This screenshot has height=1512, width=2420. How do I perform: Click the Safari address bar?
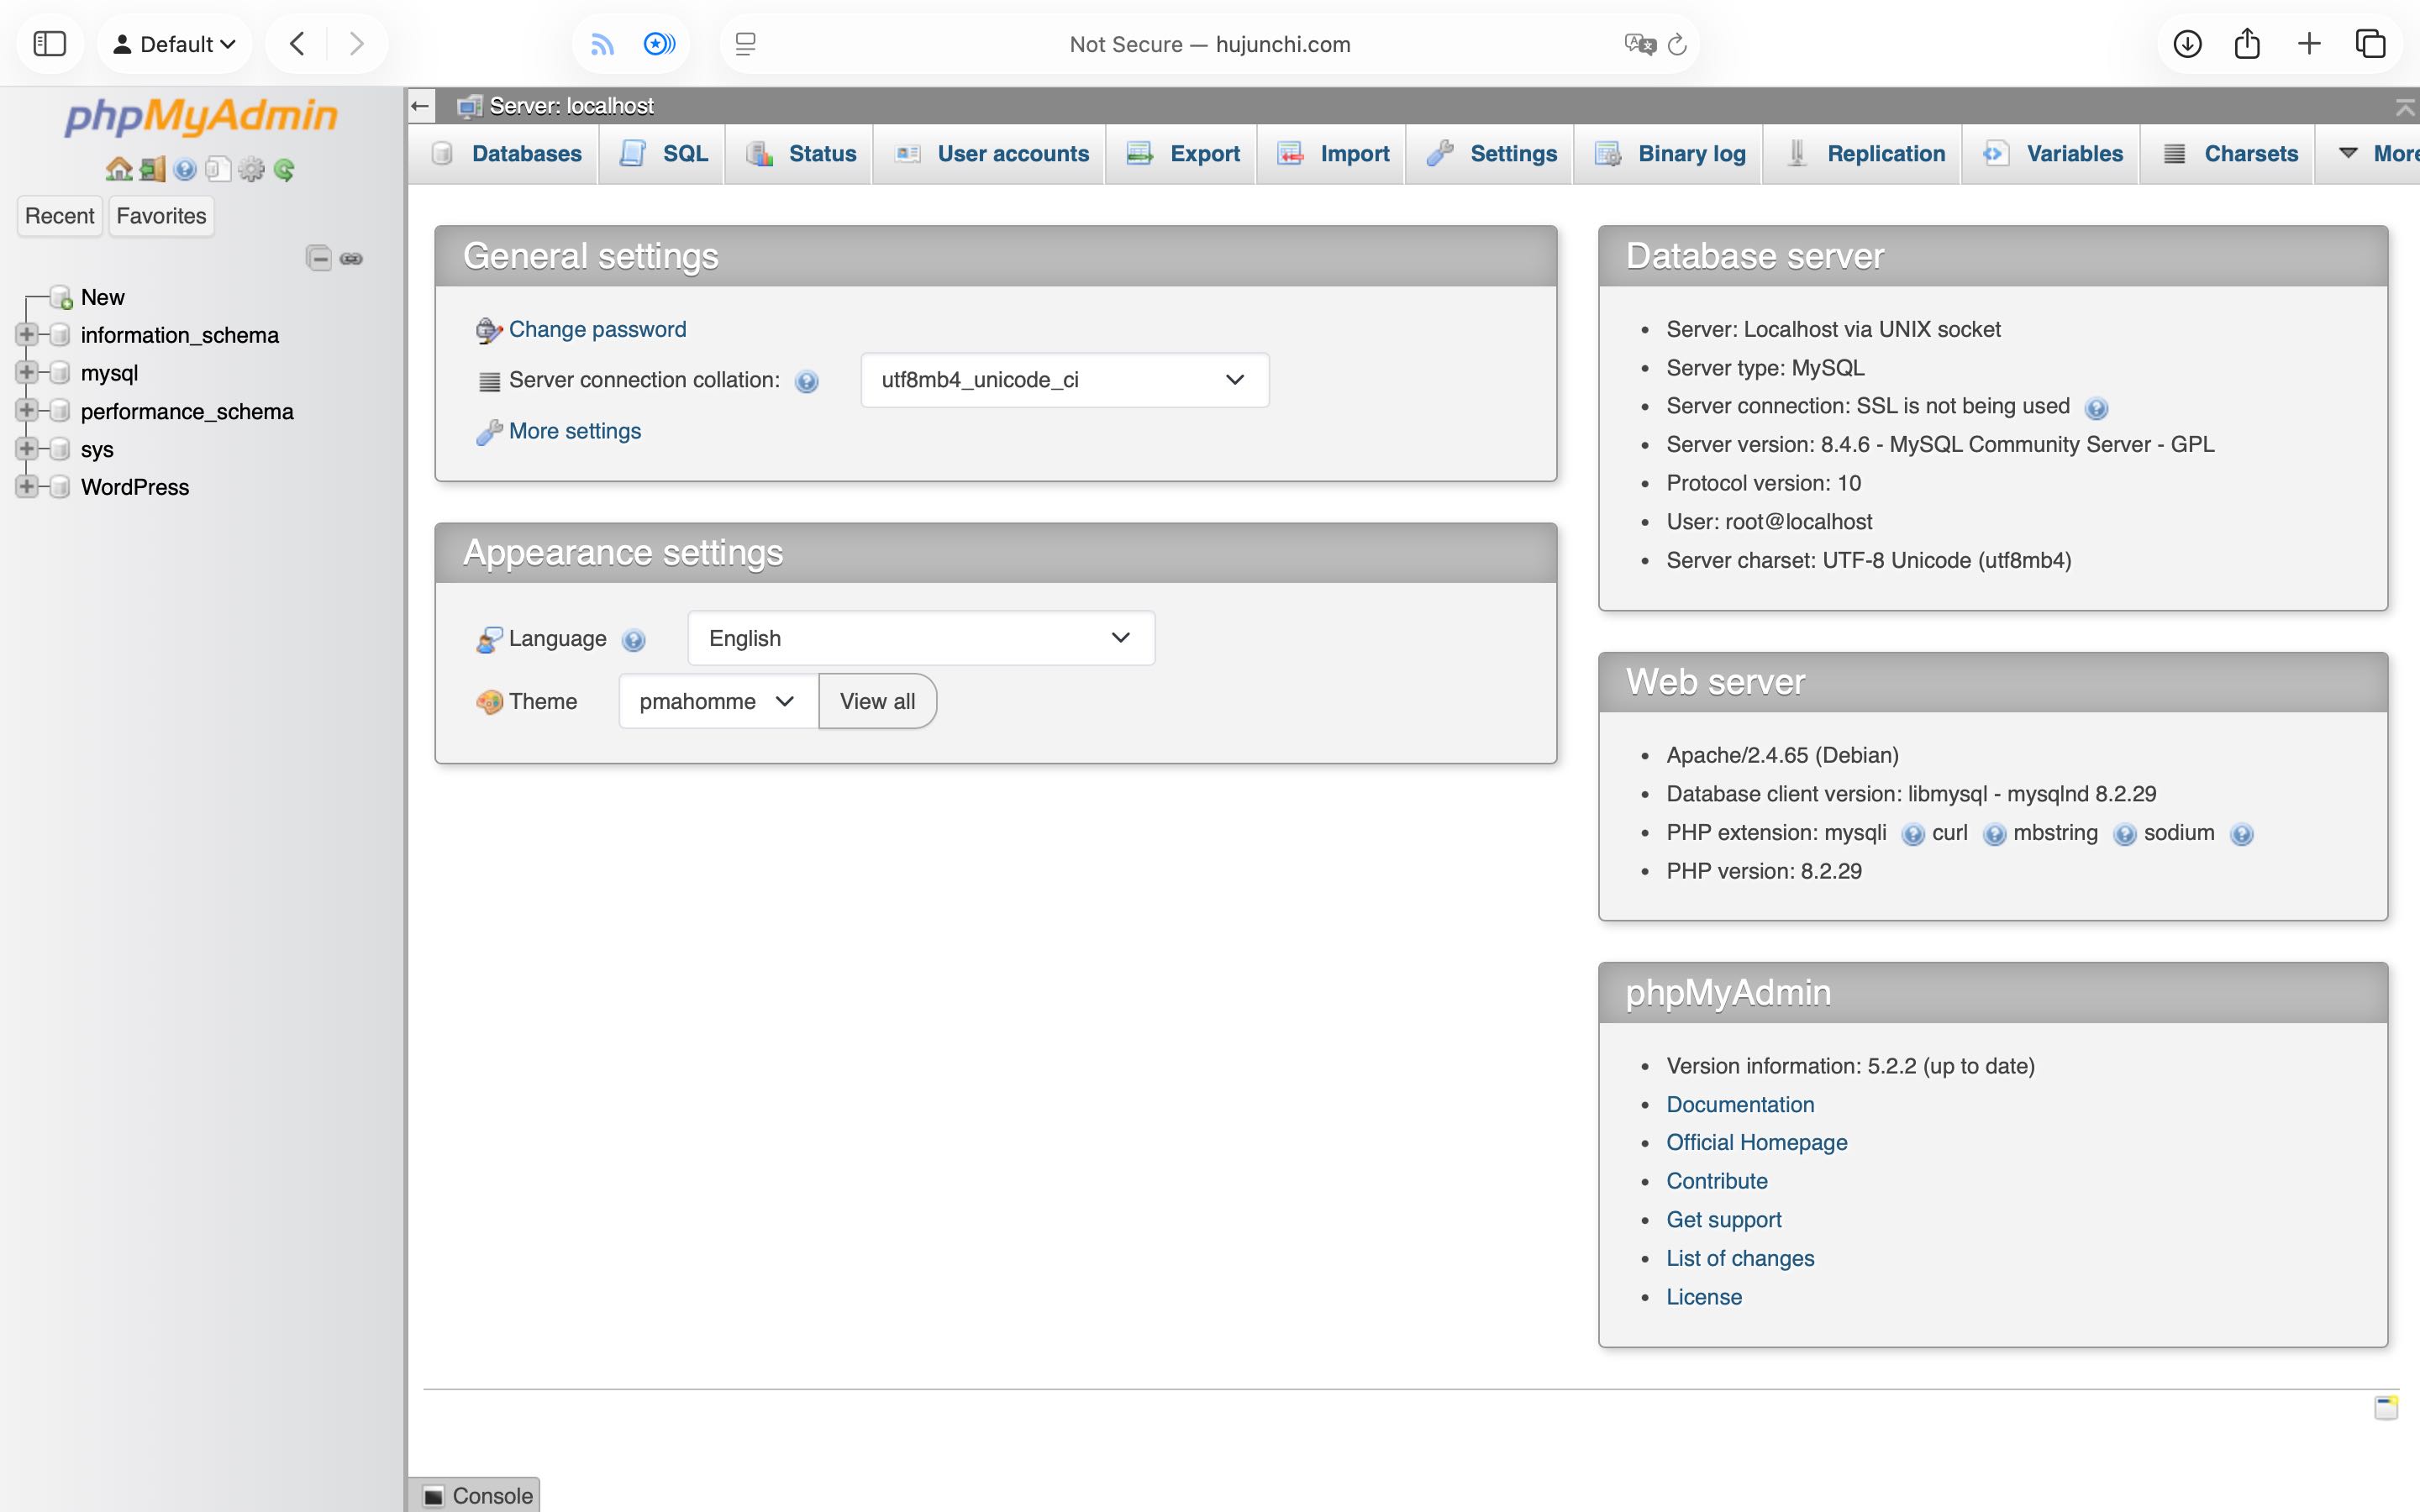[x=1209, y=44]
